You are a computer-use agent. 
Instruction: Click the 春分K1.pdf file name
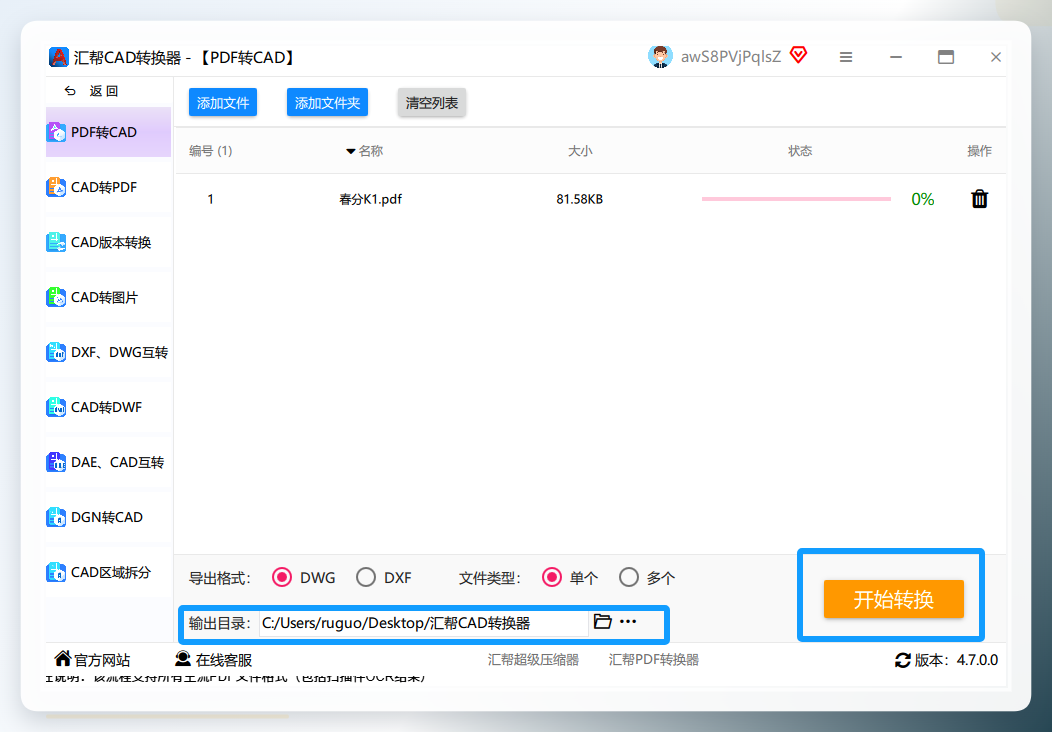coord(370,199)
